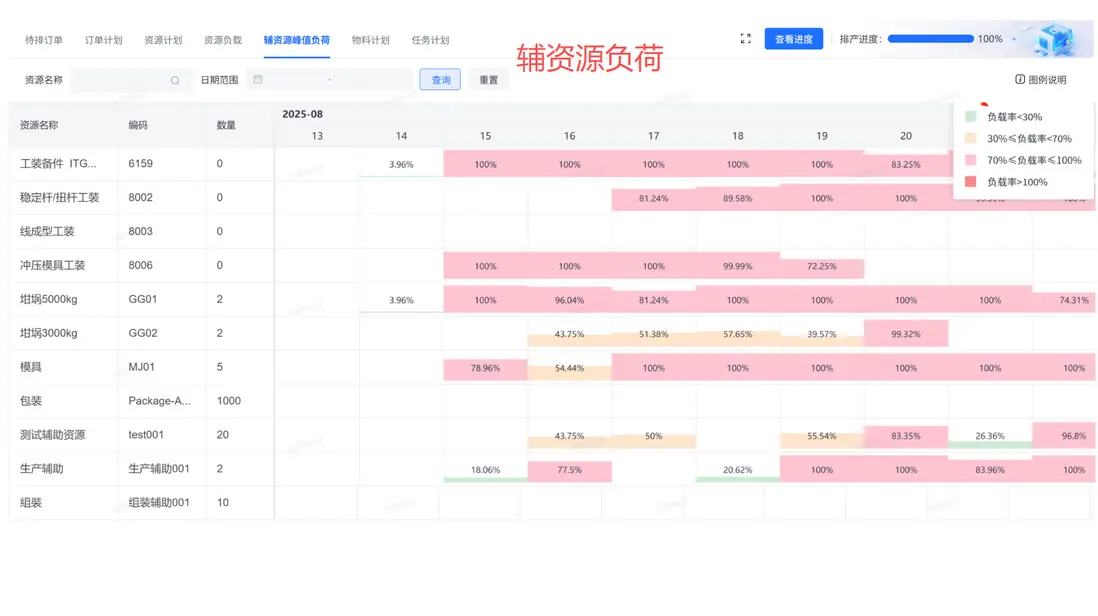Click the 18.06% load cell
The height and width of the screenshot is (616, 1098).
click(485, 470)
